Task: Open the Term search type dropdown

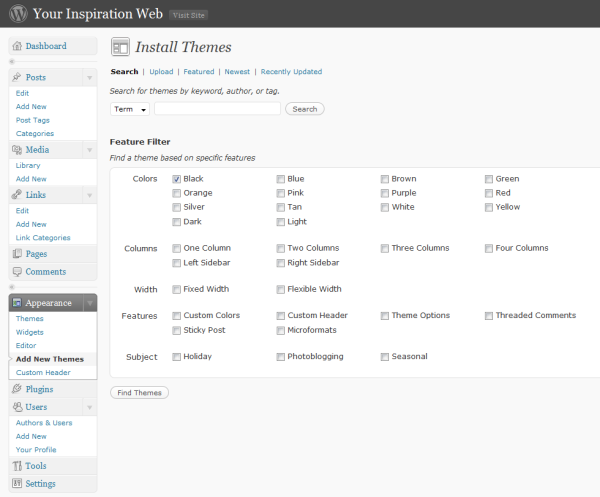Action: pos(130,109)
